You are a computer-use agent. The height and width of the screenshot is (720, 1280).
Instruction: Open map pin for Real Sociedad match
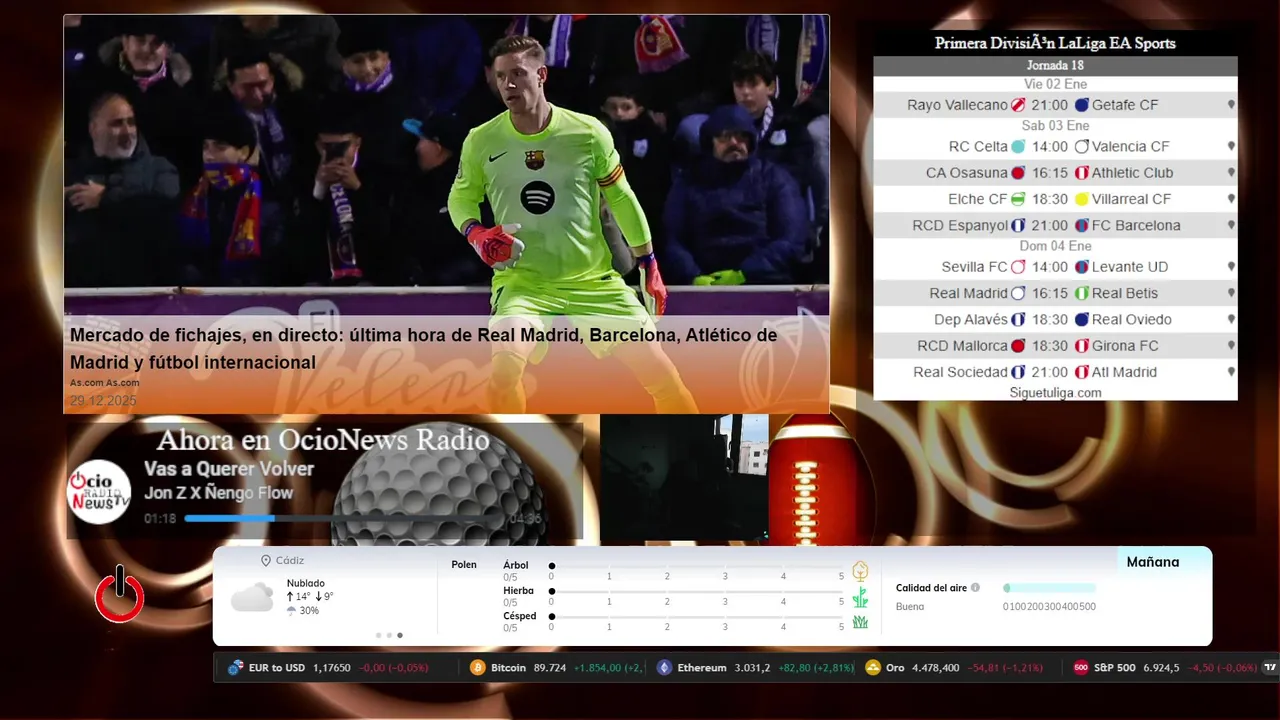click(1231, 372)
